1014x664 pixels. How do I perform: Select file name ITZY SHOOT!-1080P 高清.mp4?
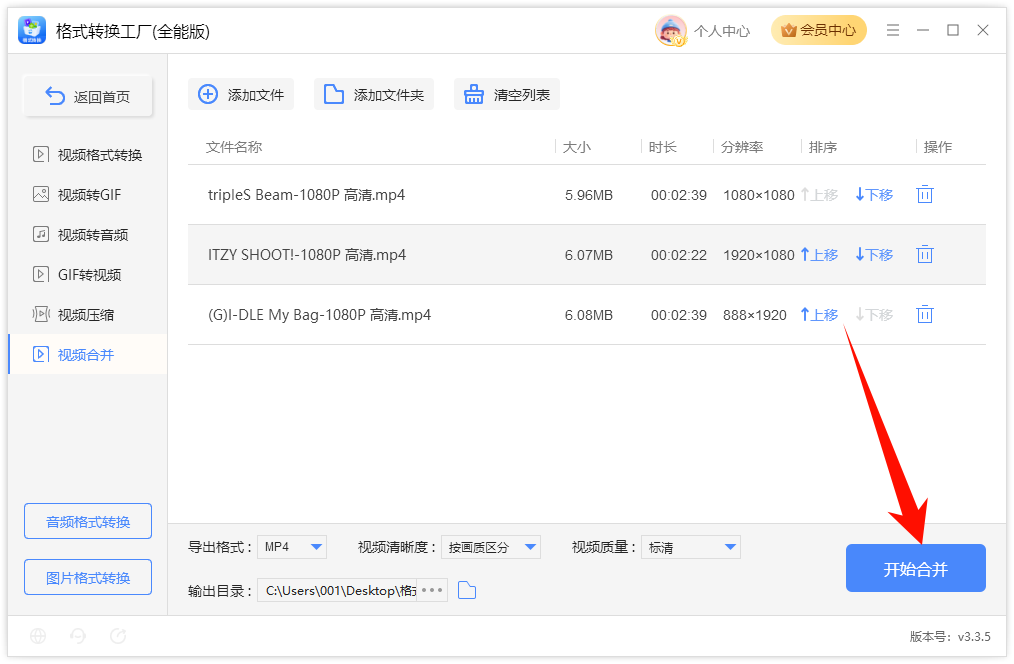point(307,255)
